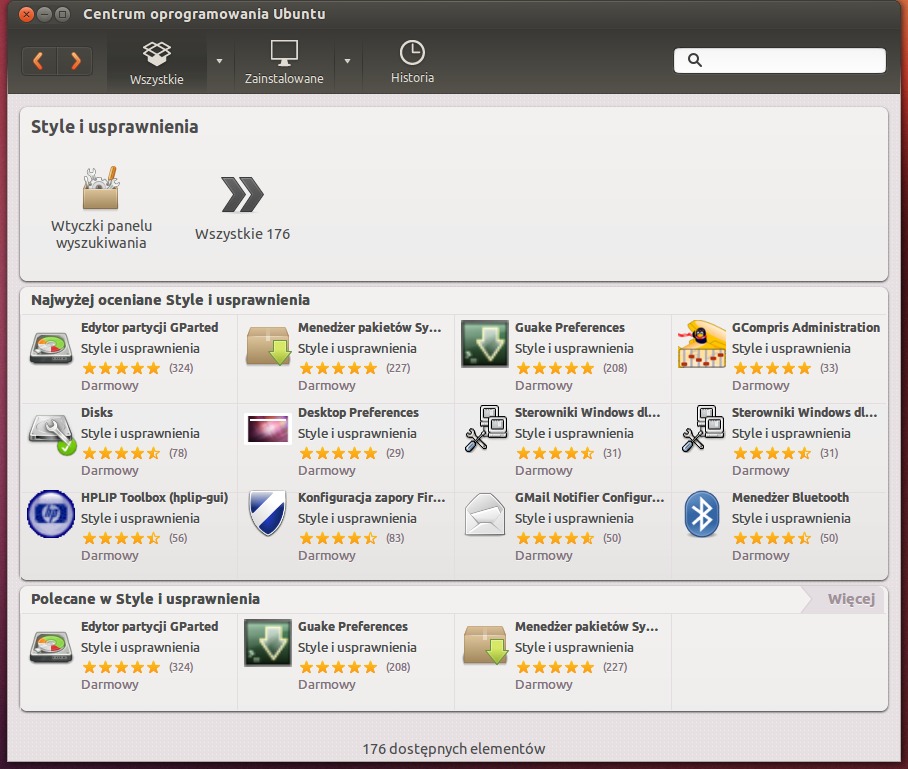The width and height of the screenshot is (908, 769).
Task: Go back with the left arrow button
Action: coord(39,61)
